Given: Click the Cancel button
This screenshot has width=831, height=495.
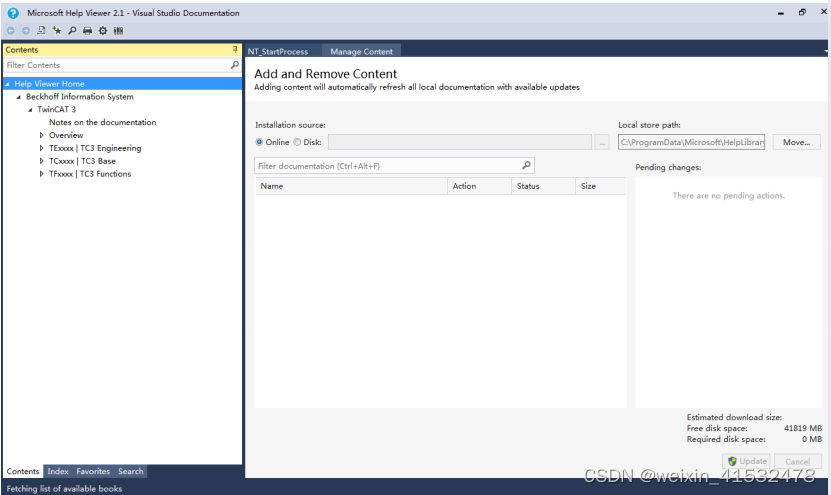Looking at the screenshot, I should (798, 461).
